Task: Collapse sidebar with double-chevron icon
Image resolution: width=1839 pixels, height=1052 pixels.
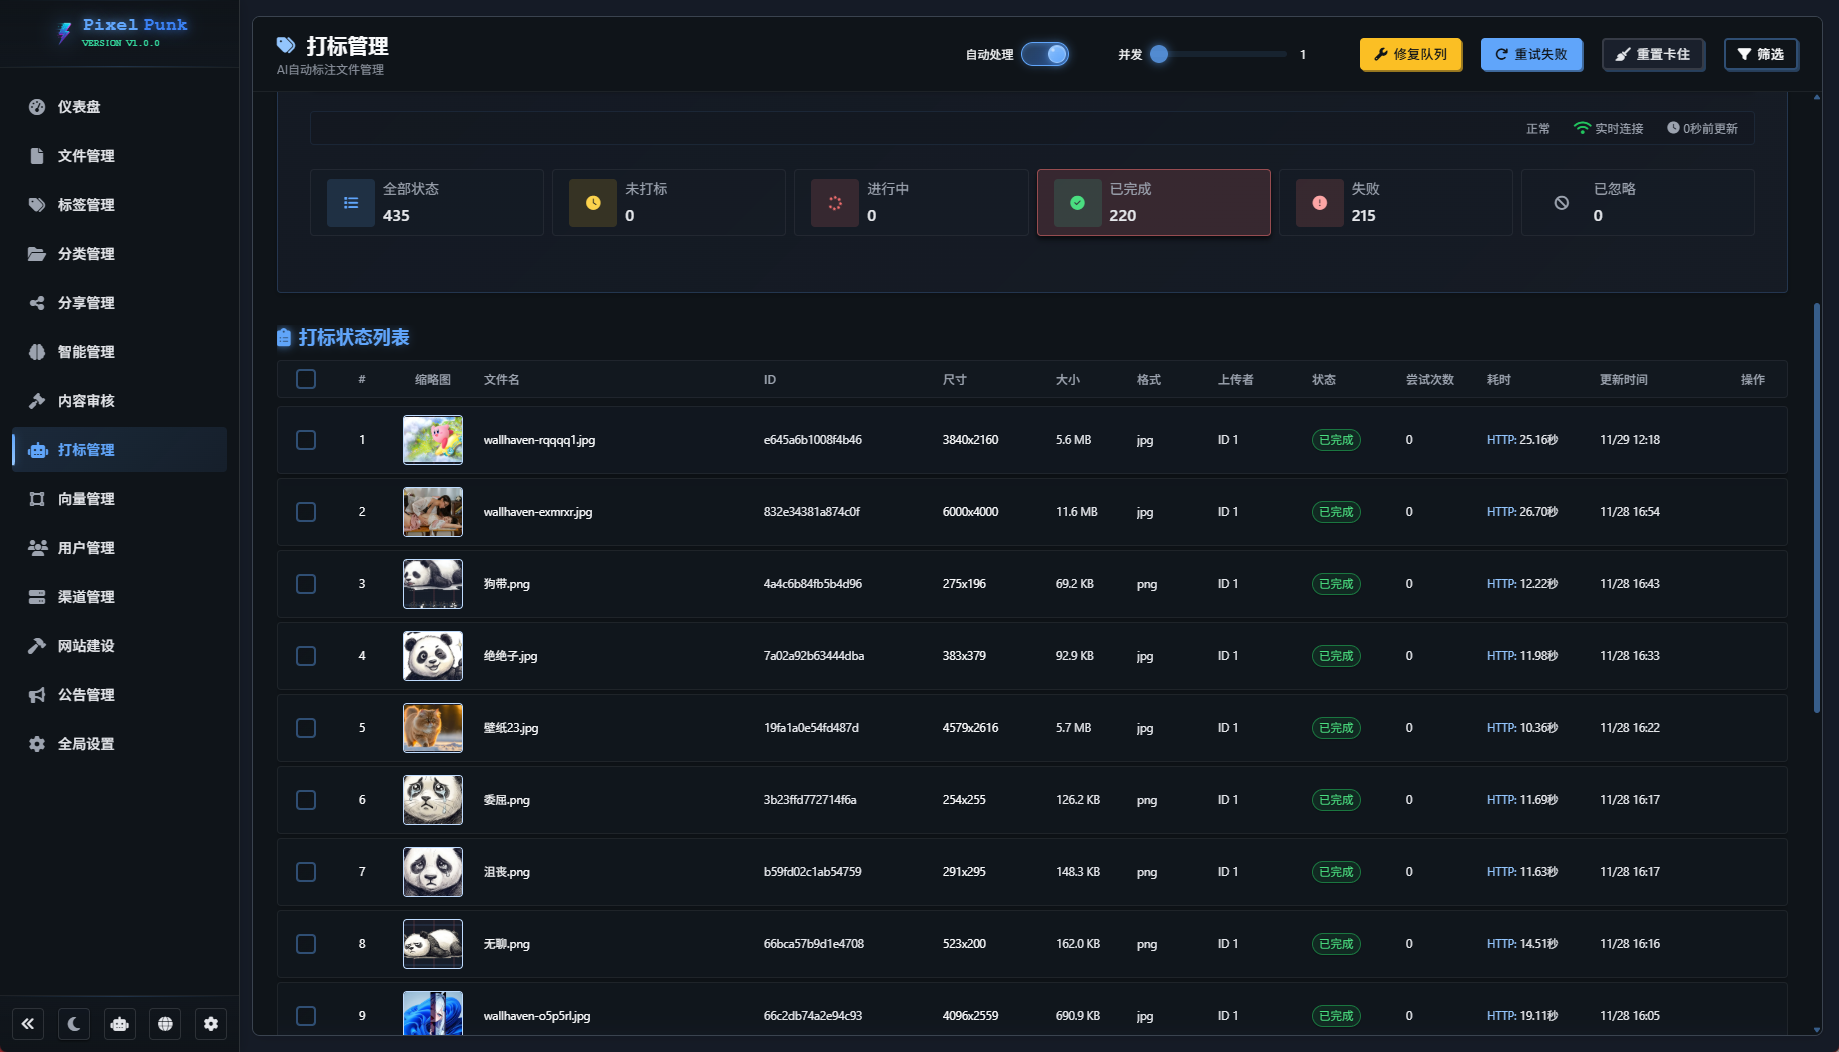Action: click(28, 1023)
